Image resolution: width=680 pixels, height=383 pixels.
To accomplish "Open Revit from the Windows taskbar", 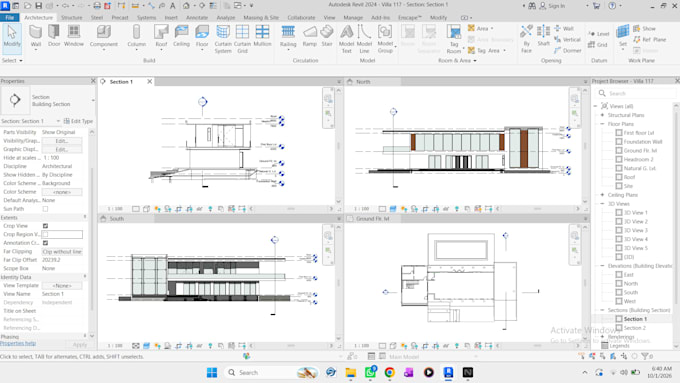I will click(448, 372).
